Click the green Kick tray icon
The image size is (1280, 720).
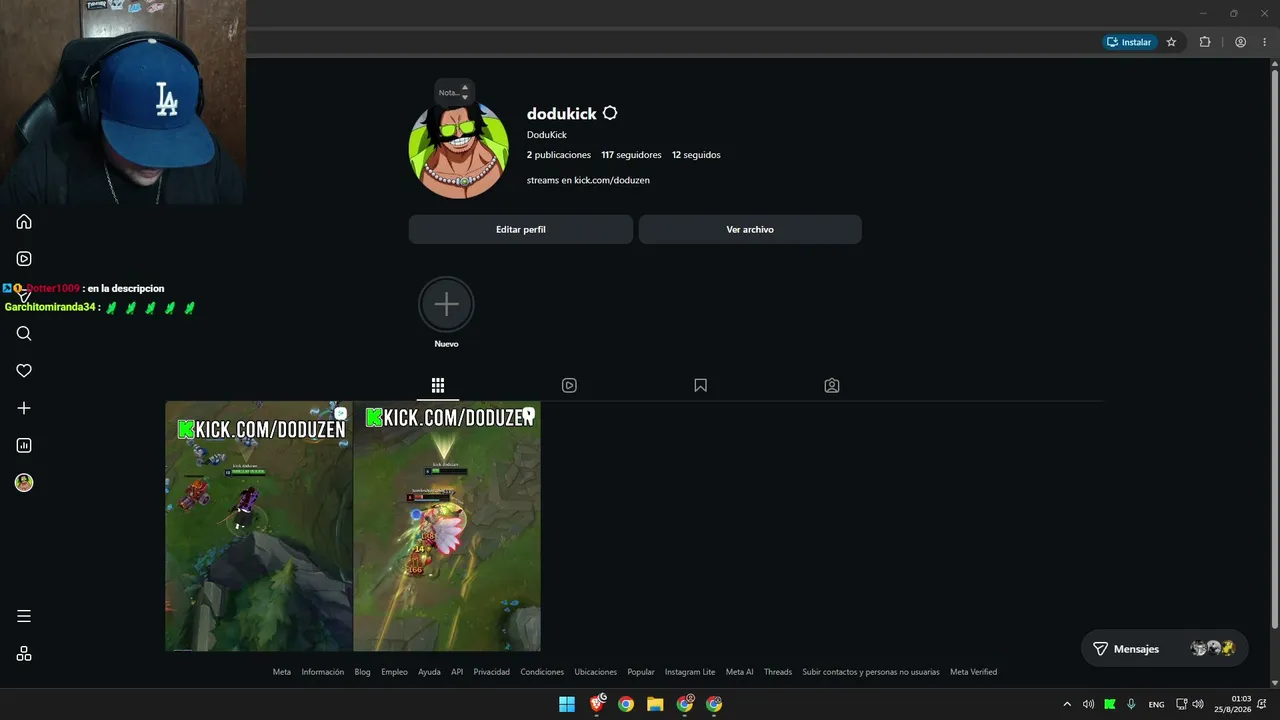(1110, 704)
